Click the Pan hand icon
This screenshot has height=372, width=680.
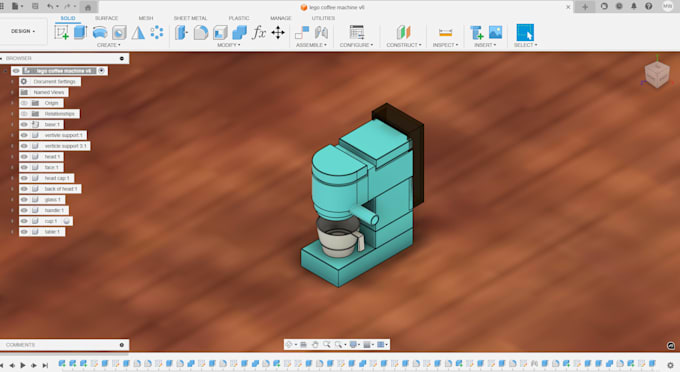(315, 345)
